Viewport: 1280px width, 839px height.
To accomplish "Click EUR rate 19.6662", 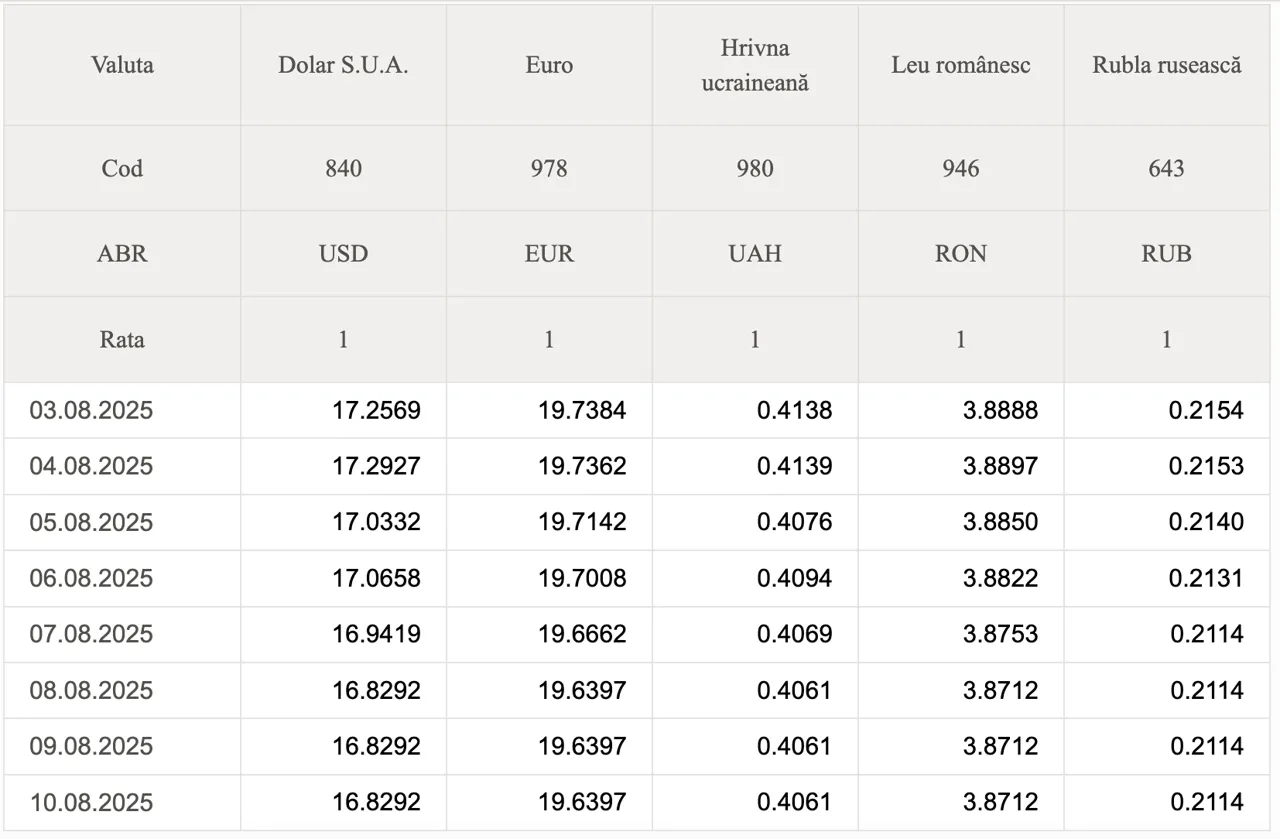I will 582,634.
